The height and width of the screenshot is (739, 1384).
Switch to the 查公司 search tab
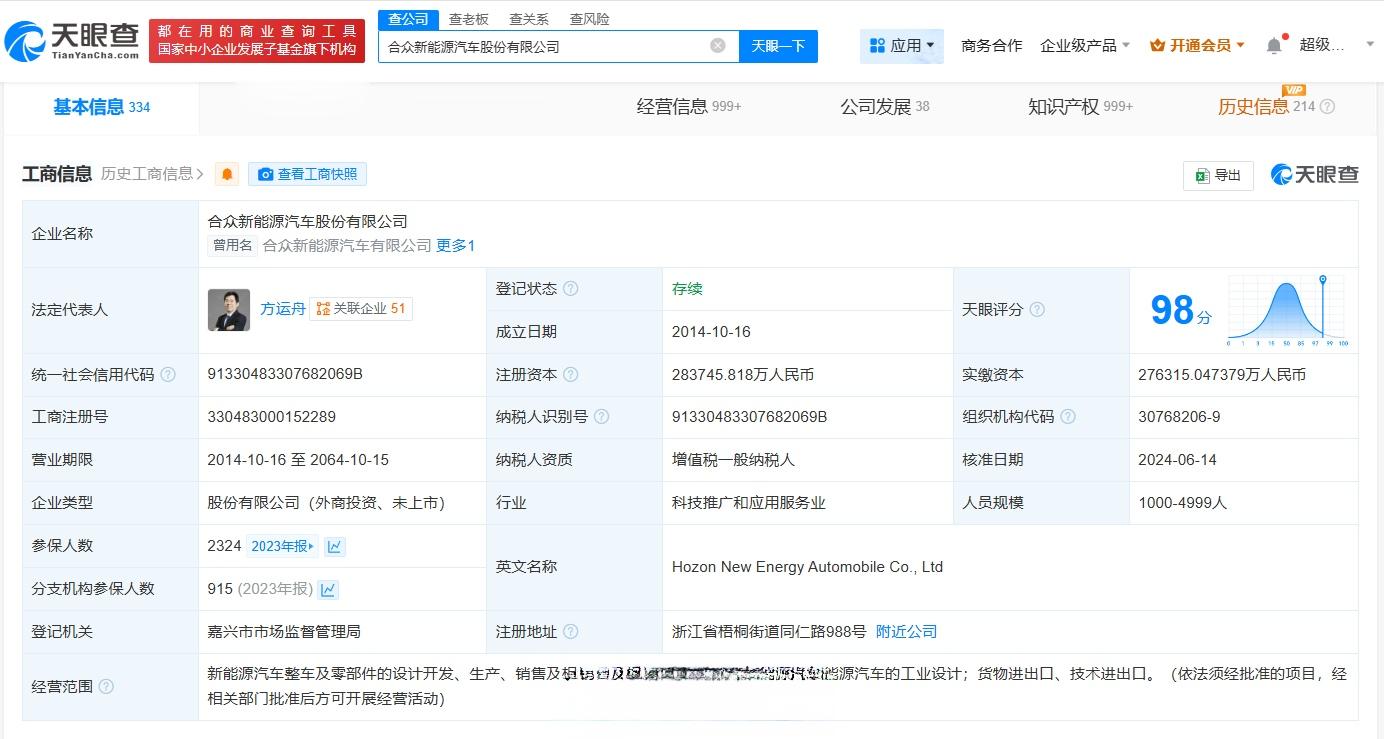pos(408,19)
